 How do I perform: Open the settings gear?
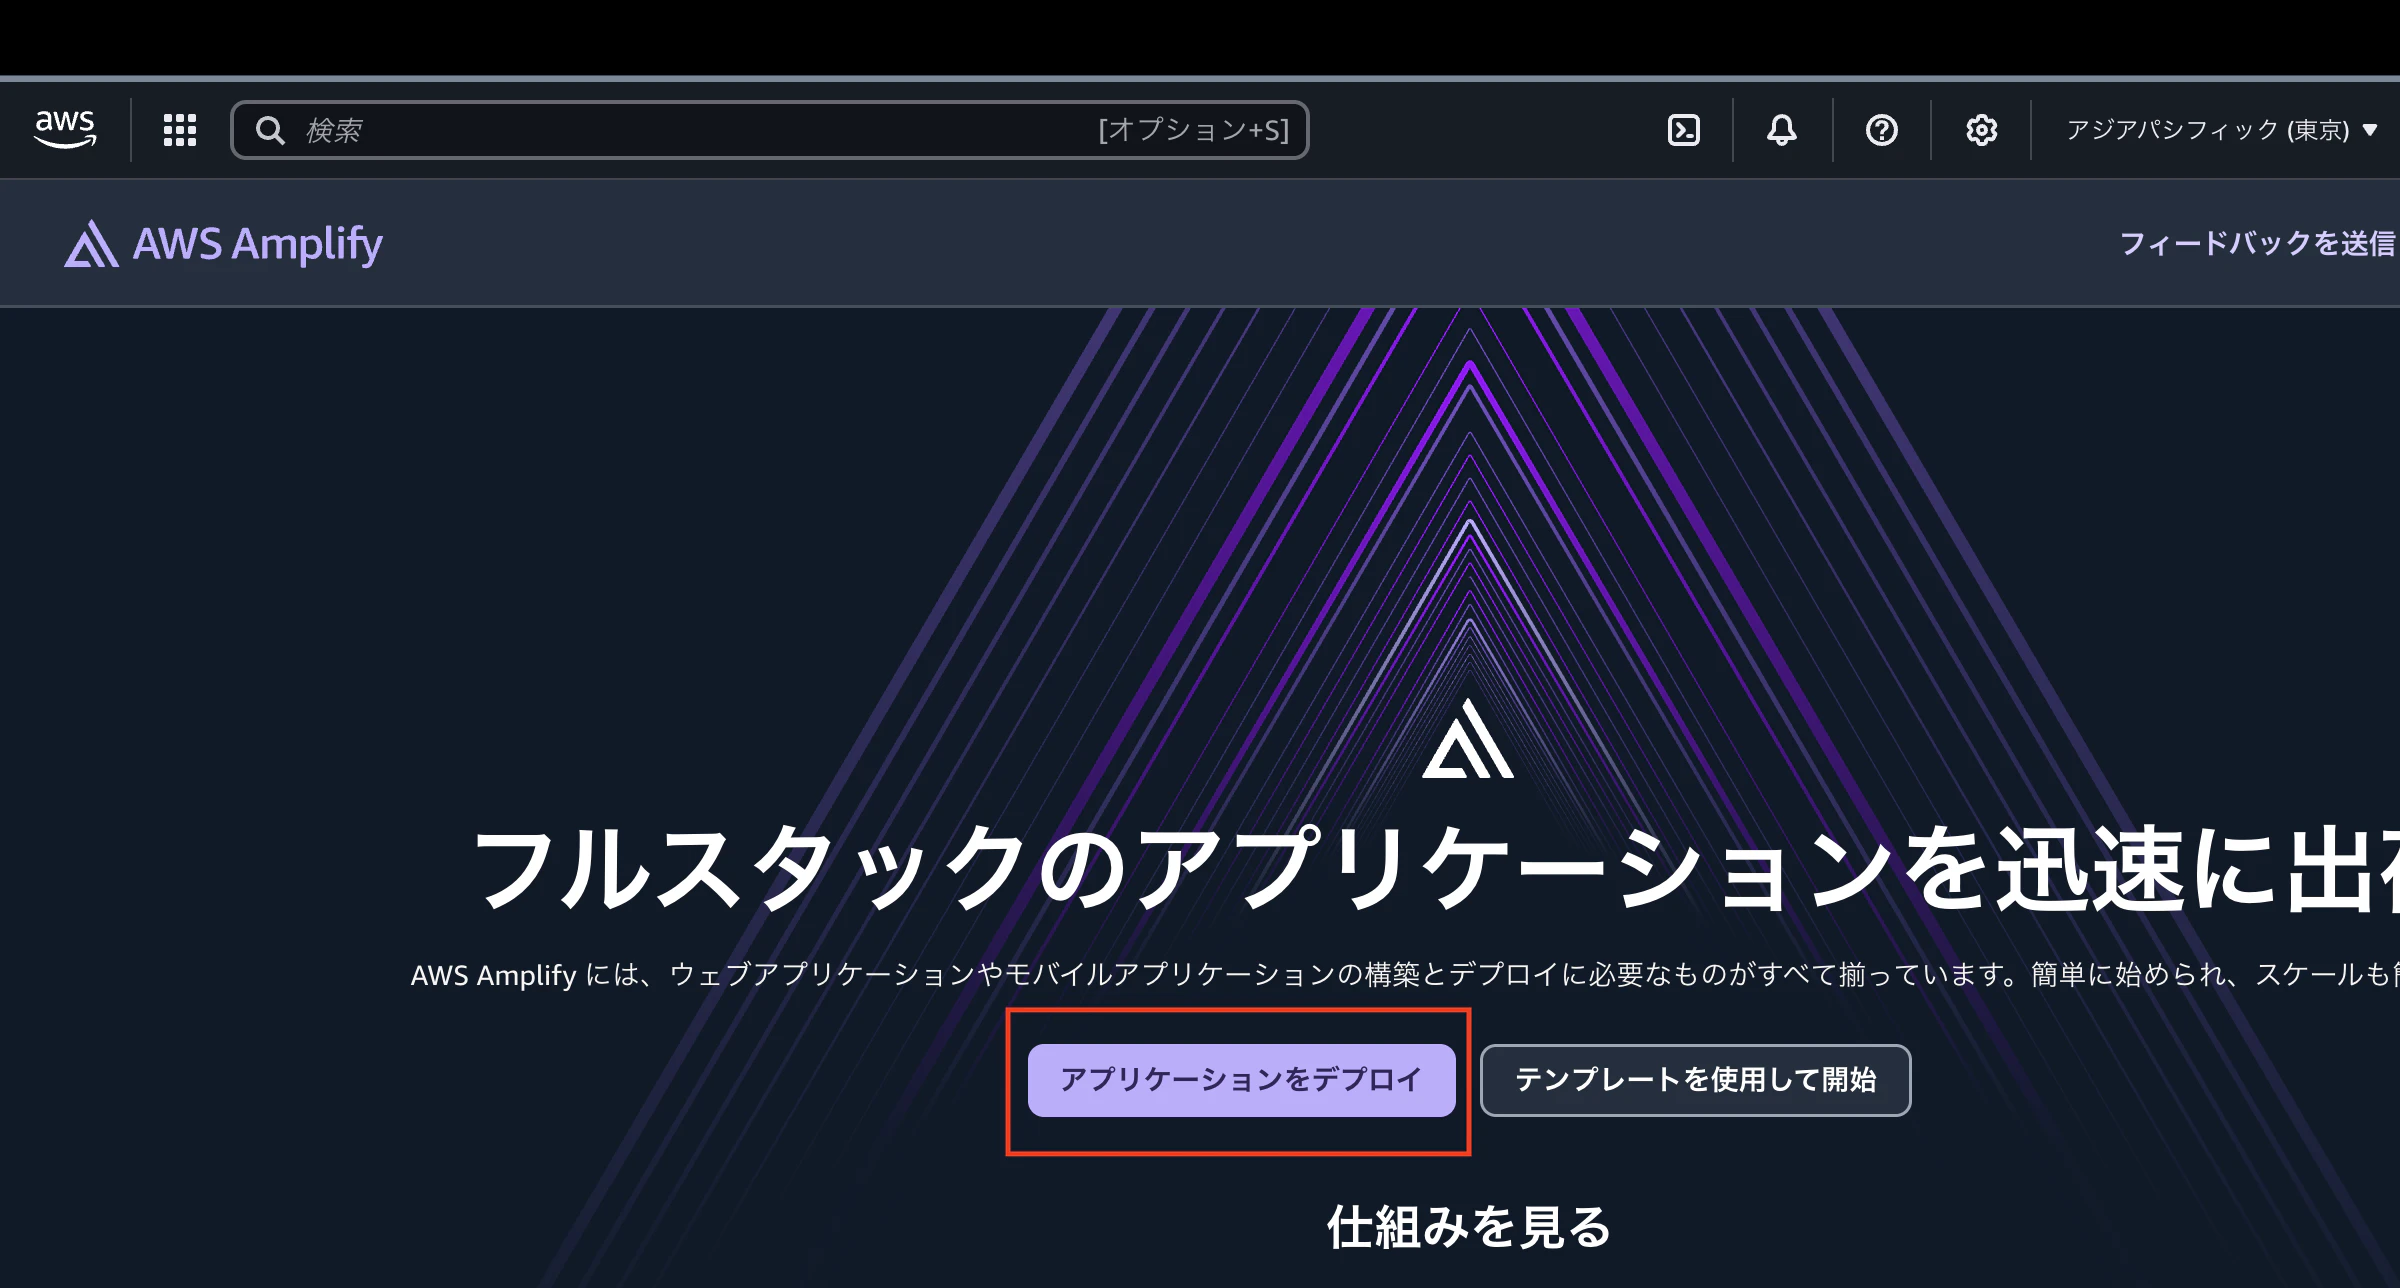pyautogui.click(x=1981, y=130)
